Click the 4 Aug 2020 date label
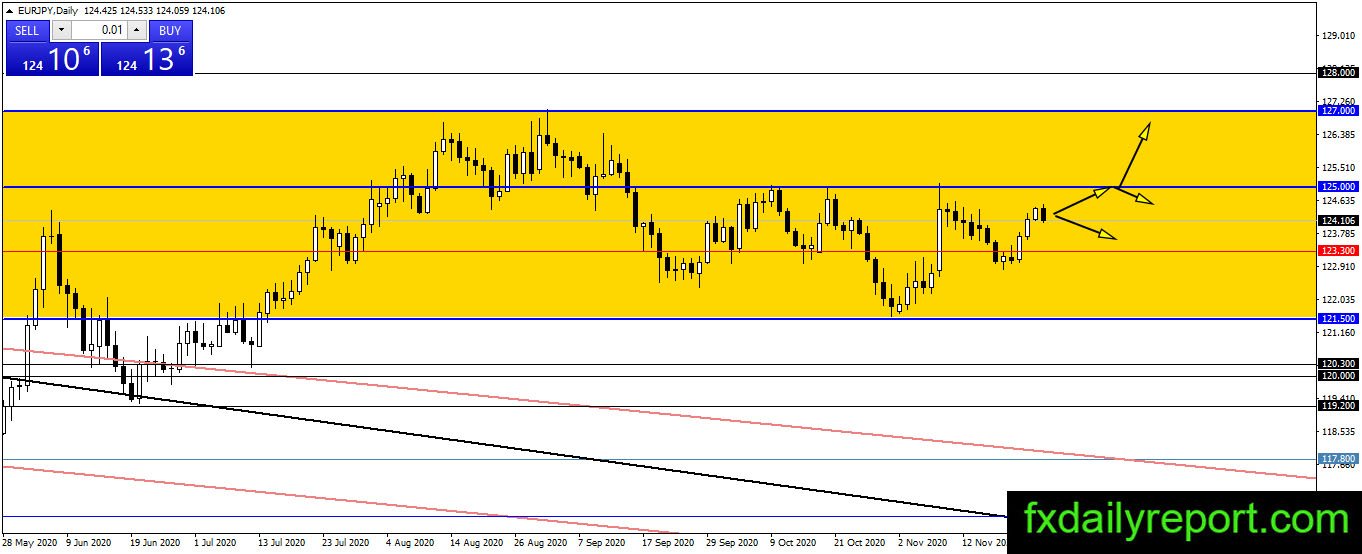The image size is (1362, 554). coord(410,544)
